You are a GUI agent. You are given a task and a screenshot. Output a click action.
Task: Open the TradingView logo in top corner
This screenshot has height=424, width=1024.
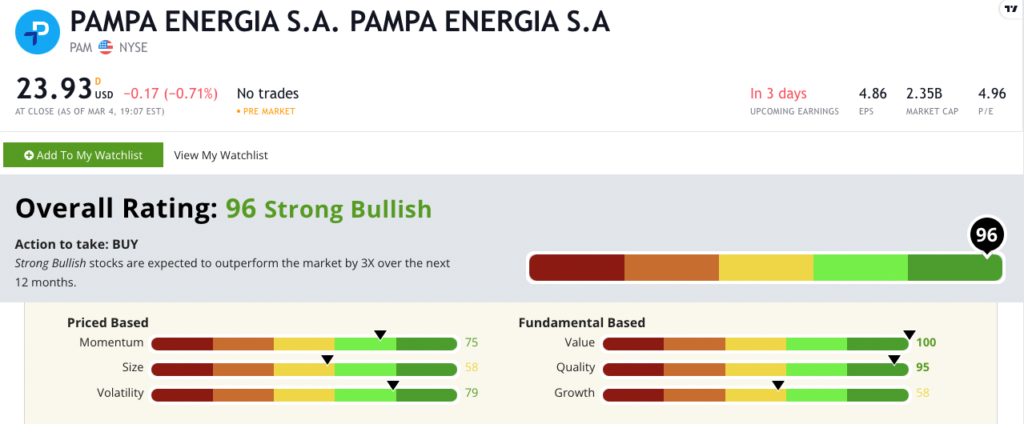(x=1009, y=8)
